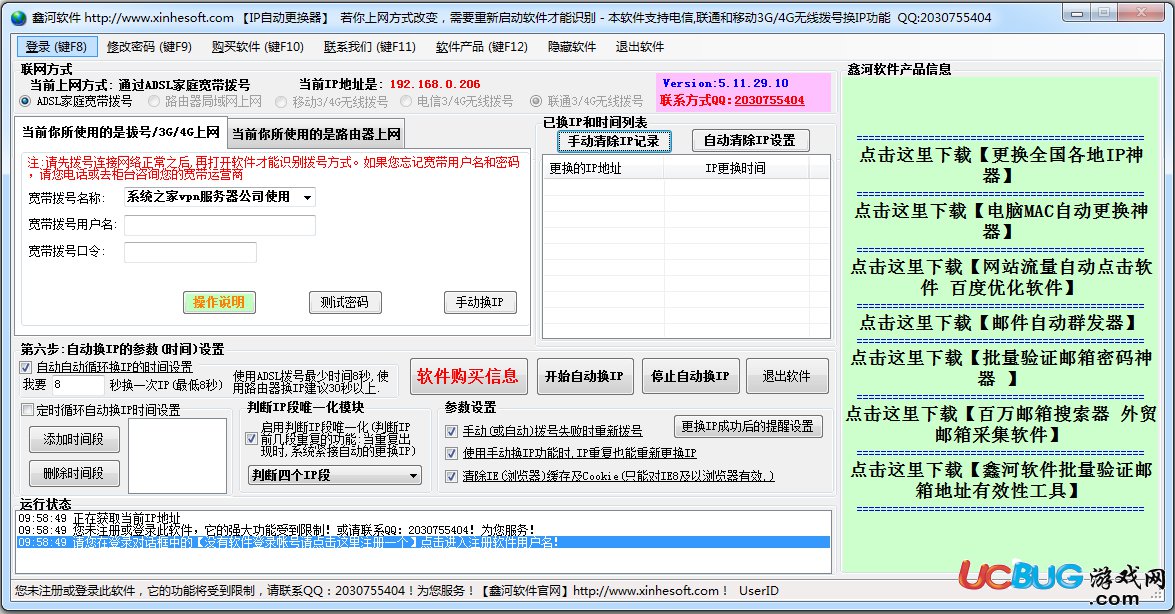Click 点击这里下载【更换全国各地IP神器】 link
Screen dimensions: 1175x614
coord(1000,166)
